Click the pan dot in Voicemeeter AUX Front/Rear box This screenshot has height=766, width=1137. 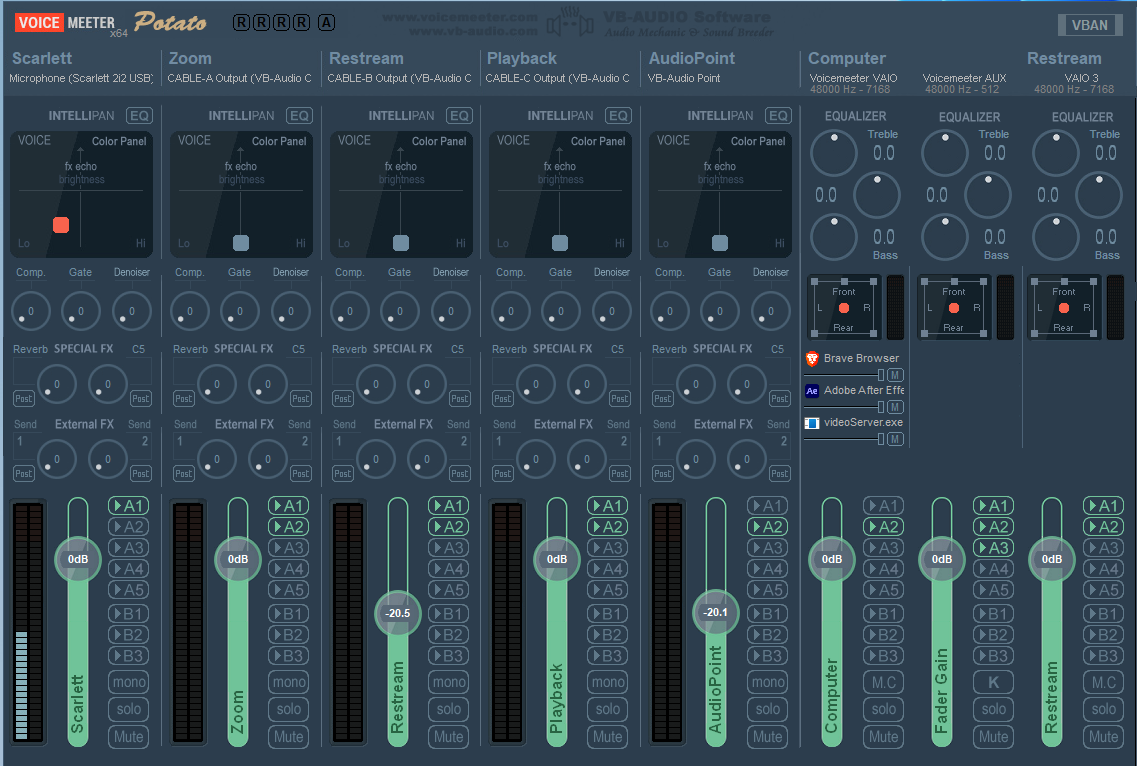click(x=954, y=308)
